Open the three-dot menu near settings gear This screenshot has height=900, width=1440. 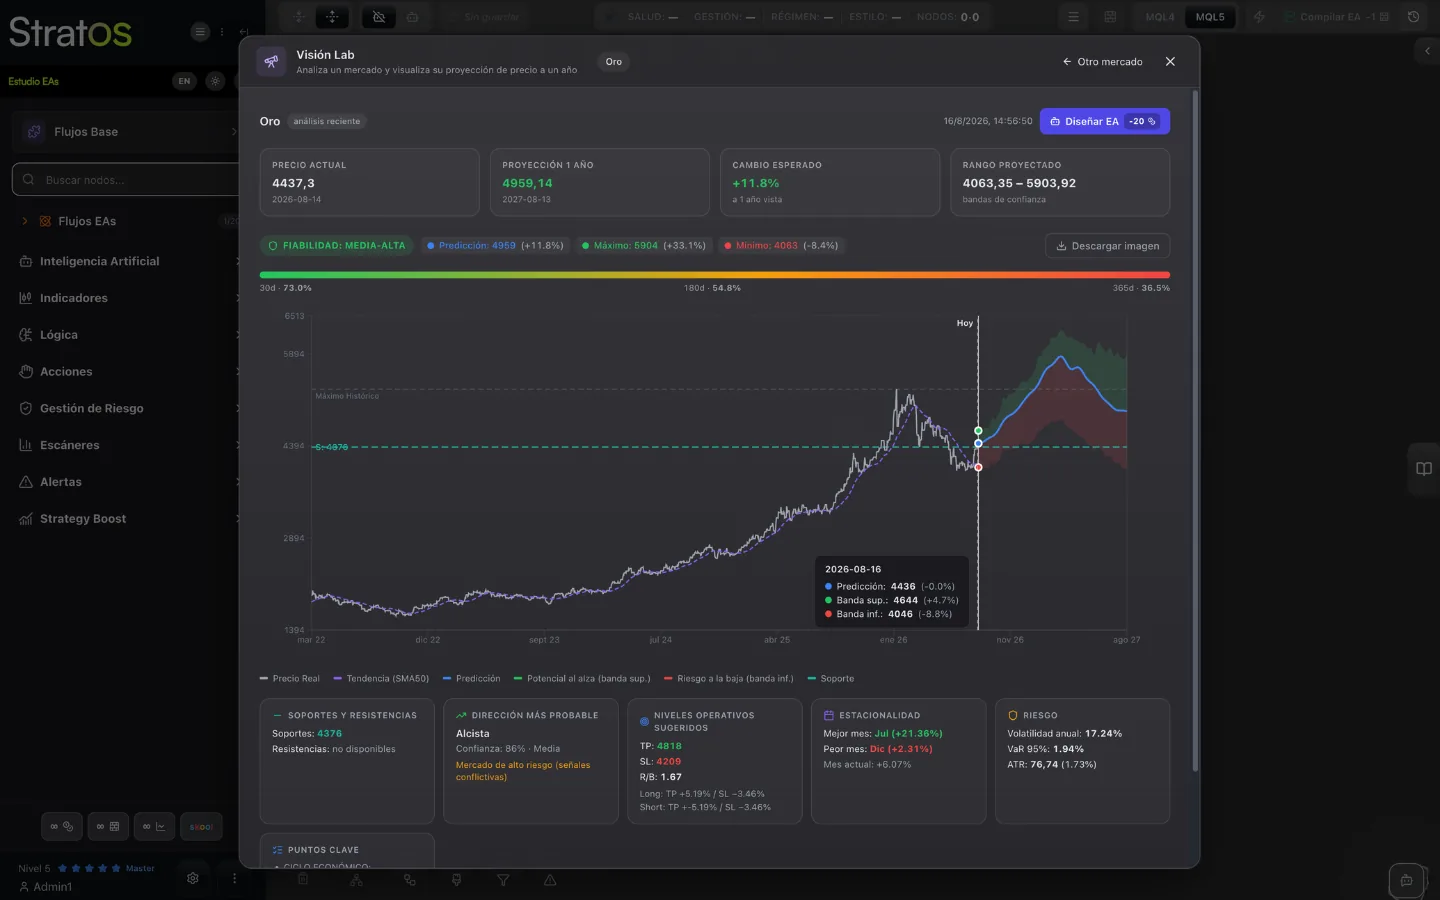pos(234,878)
